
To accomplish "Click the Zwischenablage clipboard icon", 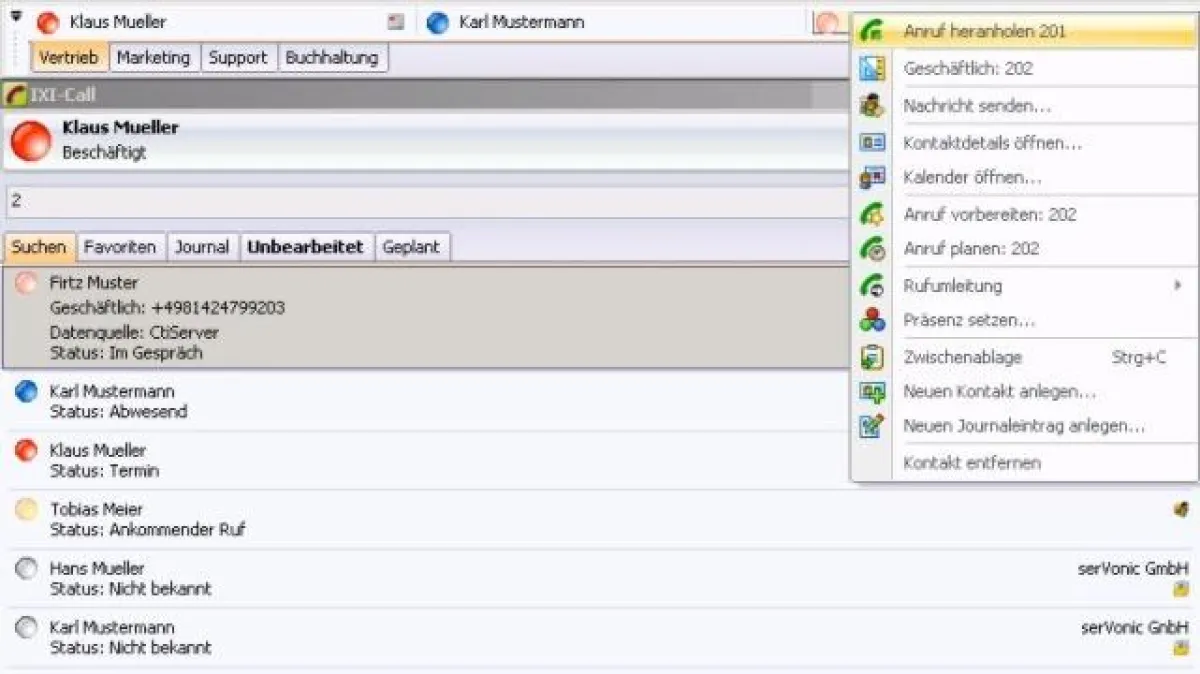I will (x=873, y=356).
